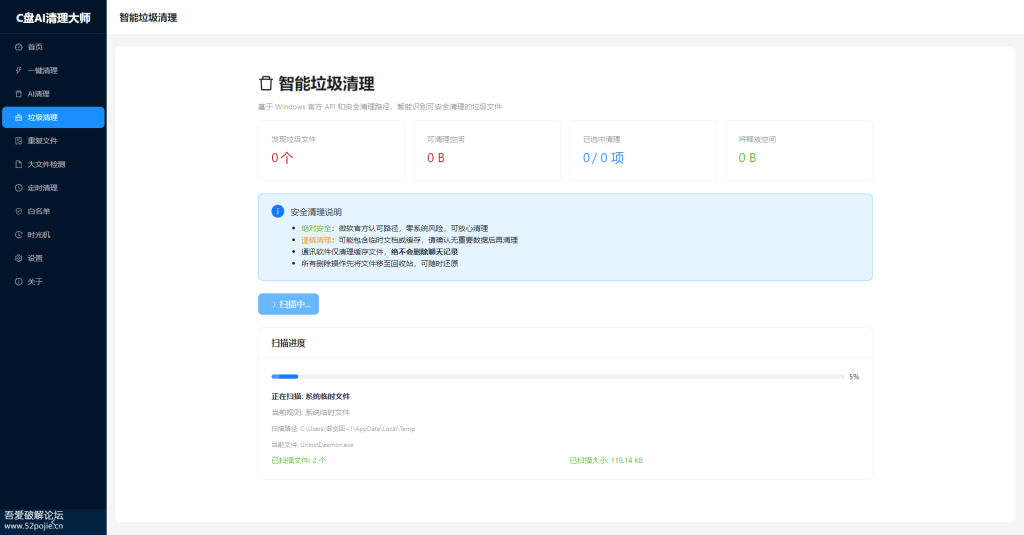Click the clock icon for 定时清理

tap(18, 188)
